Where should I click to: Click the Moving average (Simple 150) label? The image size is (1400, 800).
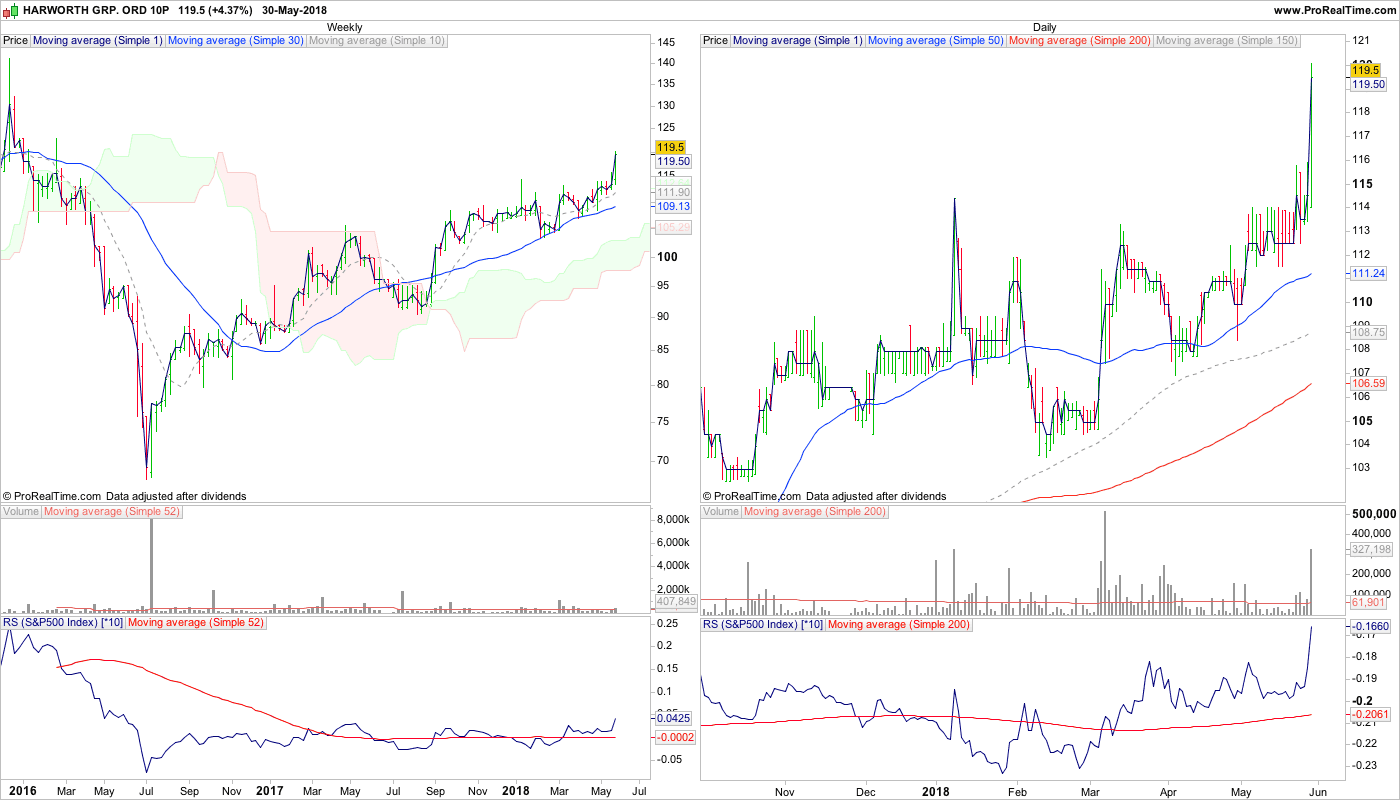[1227, 41]
